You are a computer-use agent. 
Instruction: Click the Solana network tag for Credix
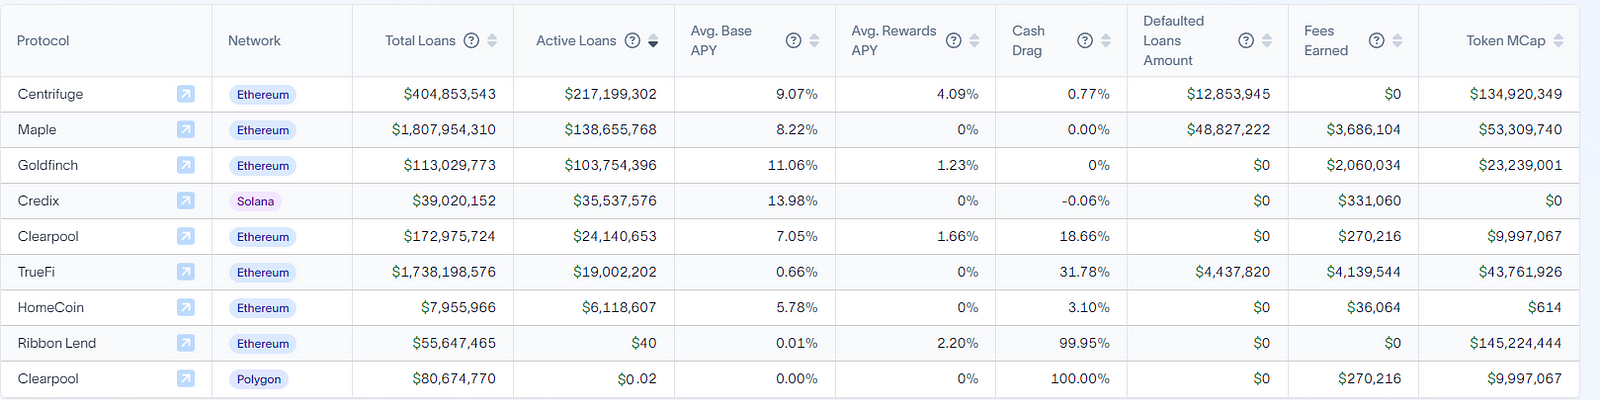tap(255, 201)
